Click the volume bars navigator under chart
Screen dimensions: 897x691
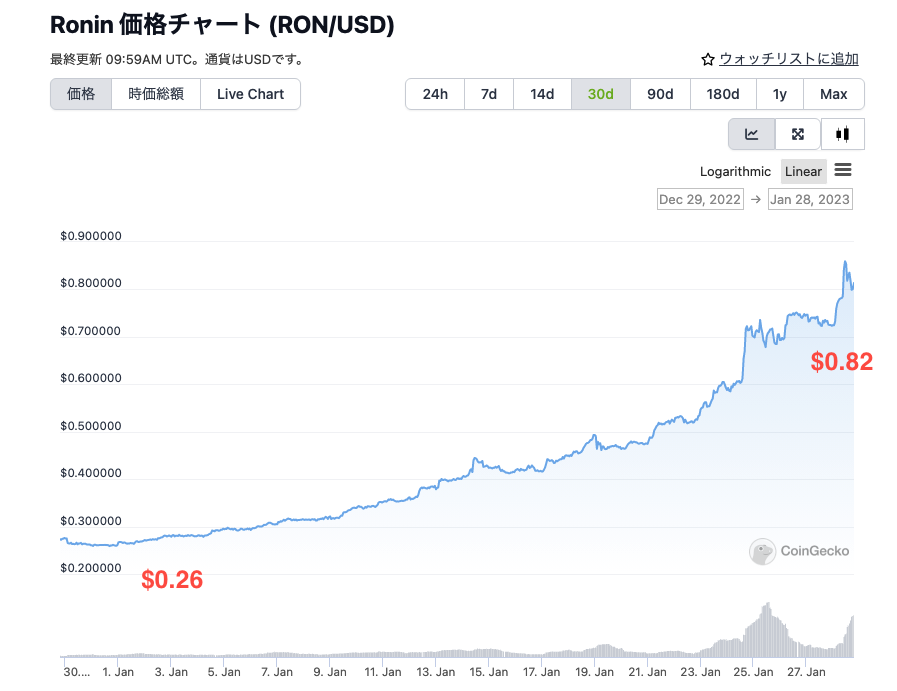457,630
